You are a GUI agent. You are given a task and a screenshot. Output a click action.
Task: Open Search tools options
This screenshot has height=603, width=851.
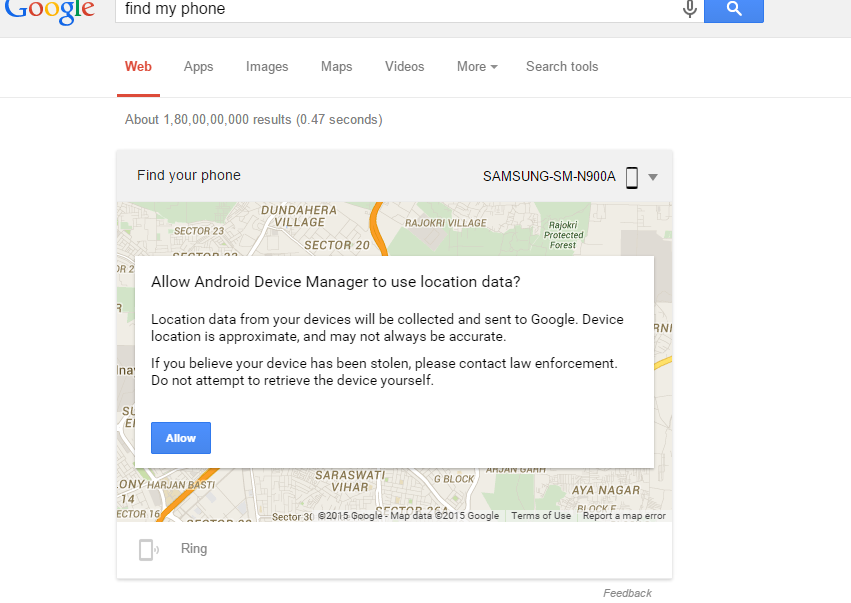point(562,67)
